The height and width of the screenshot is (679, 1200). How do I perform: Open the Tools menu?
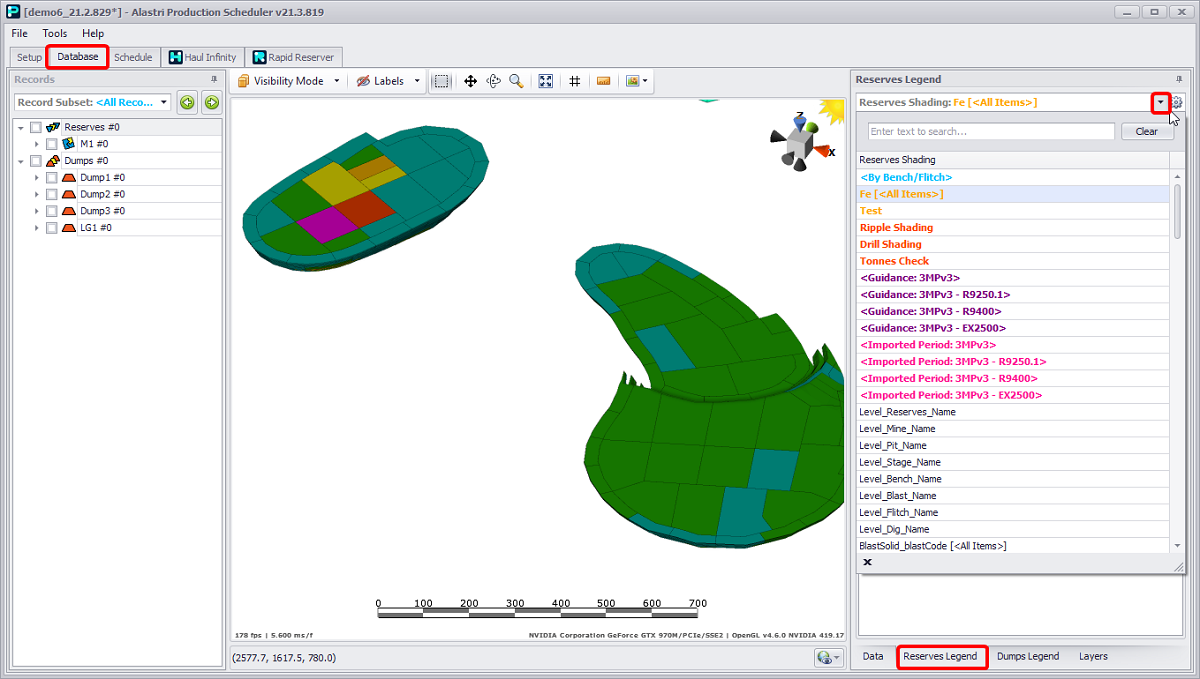tap(55, 33)
